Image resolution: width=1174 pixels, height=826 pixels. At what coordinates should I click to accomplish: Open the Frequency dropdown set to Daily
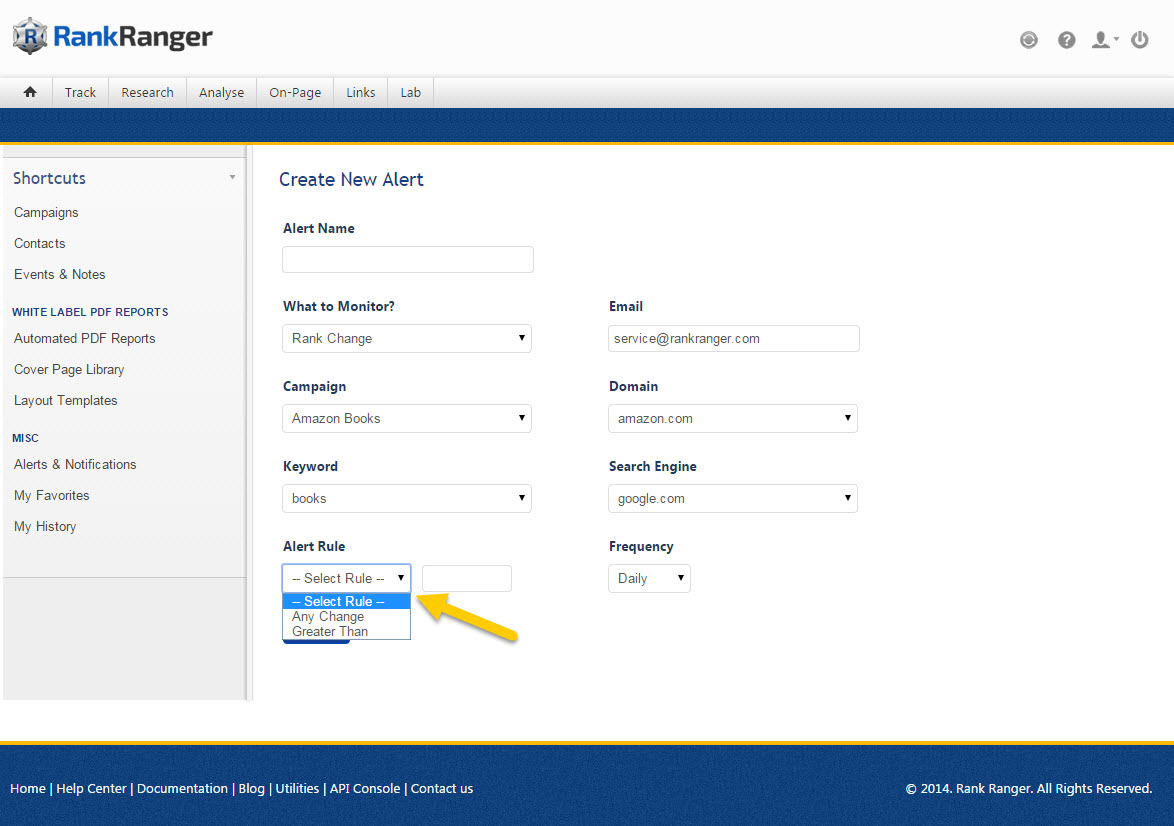649,578
